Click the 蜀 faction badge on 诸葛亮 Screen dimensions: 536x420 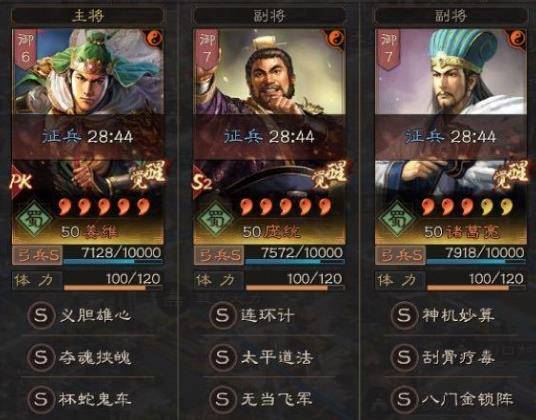pyautogui.click(x=397, y=218)
